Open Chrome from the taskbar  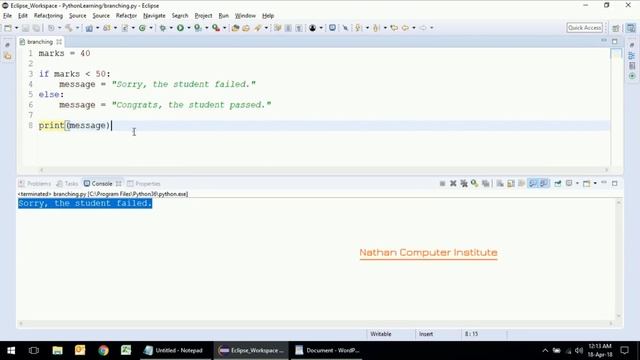103,350
